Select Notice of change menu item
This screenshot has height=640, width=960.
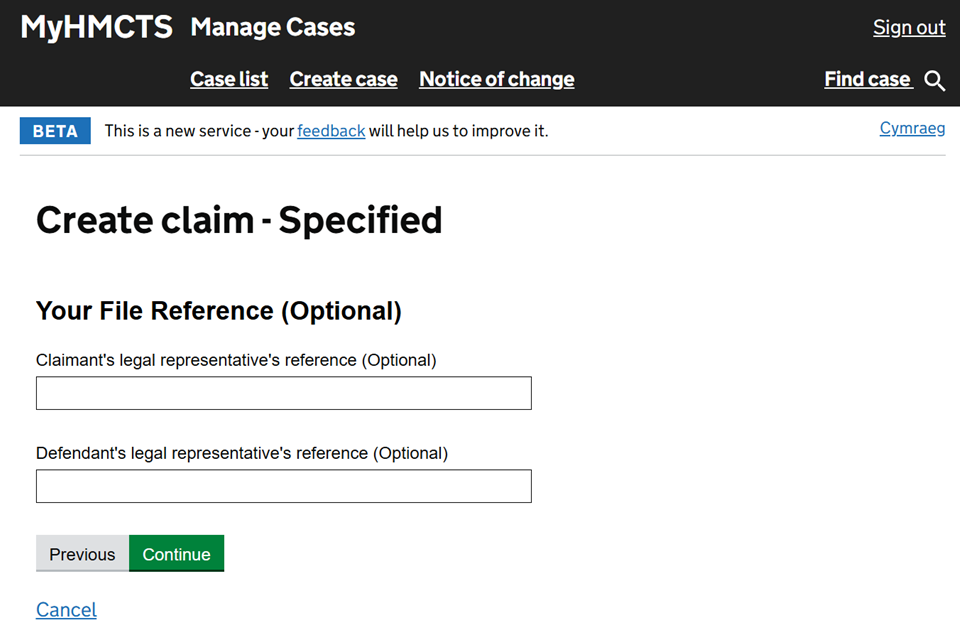[496, 79]
